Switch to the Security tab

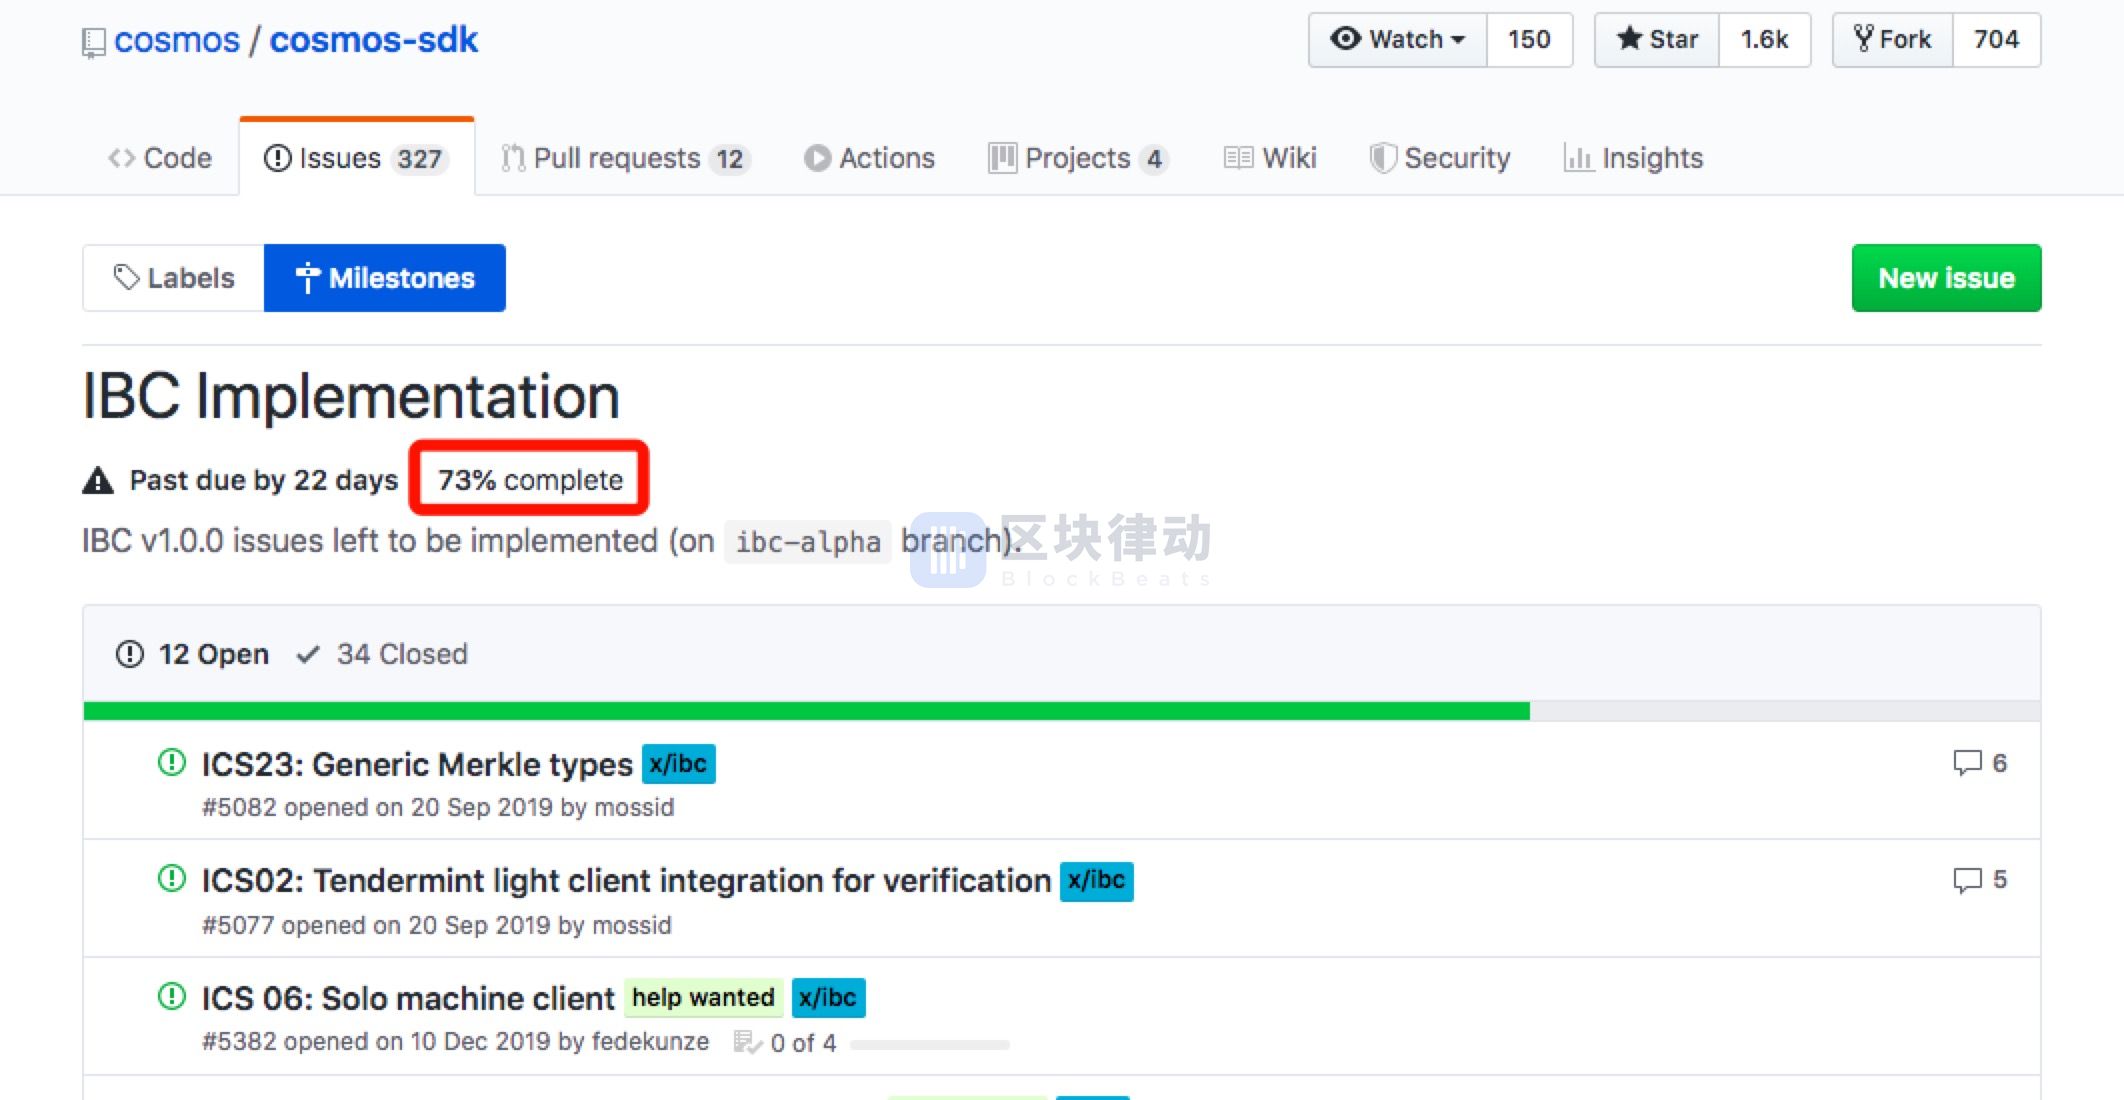(1440, 158)
